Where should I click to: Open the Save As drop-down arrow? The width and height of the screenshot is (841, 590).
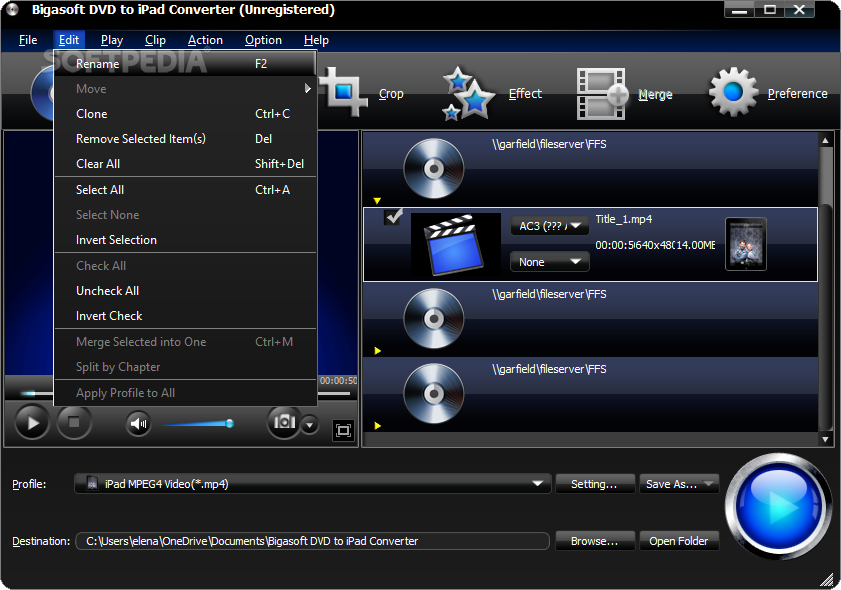709,484
